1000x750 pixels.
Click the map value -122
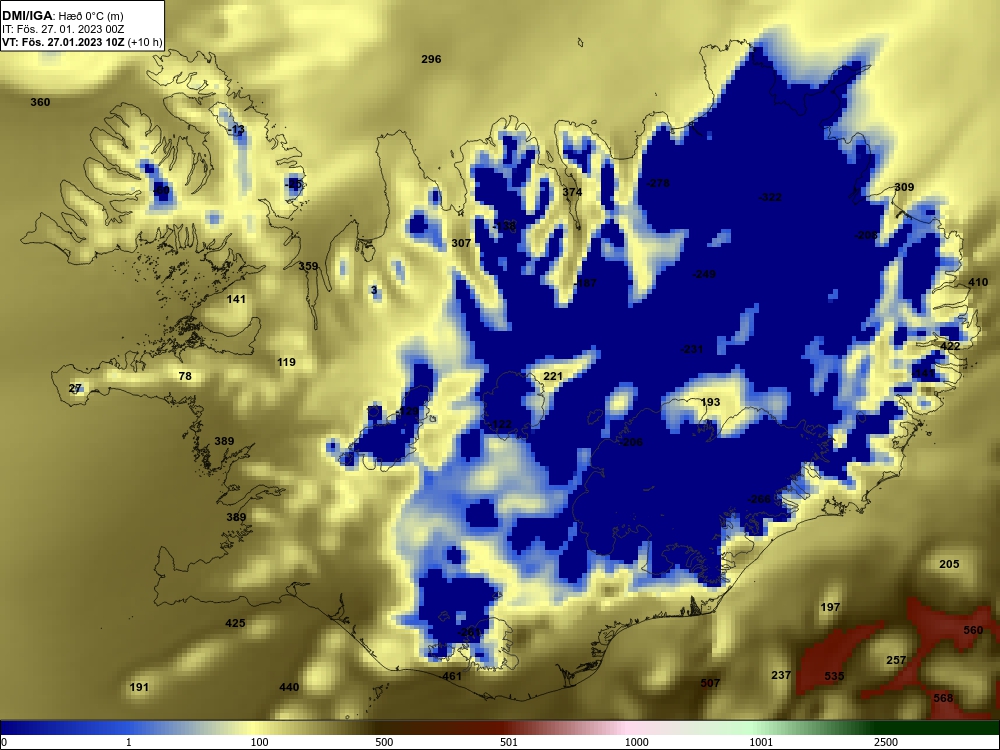tap(501, 425)
